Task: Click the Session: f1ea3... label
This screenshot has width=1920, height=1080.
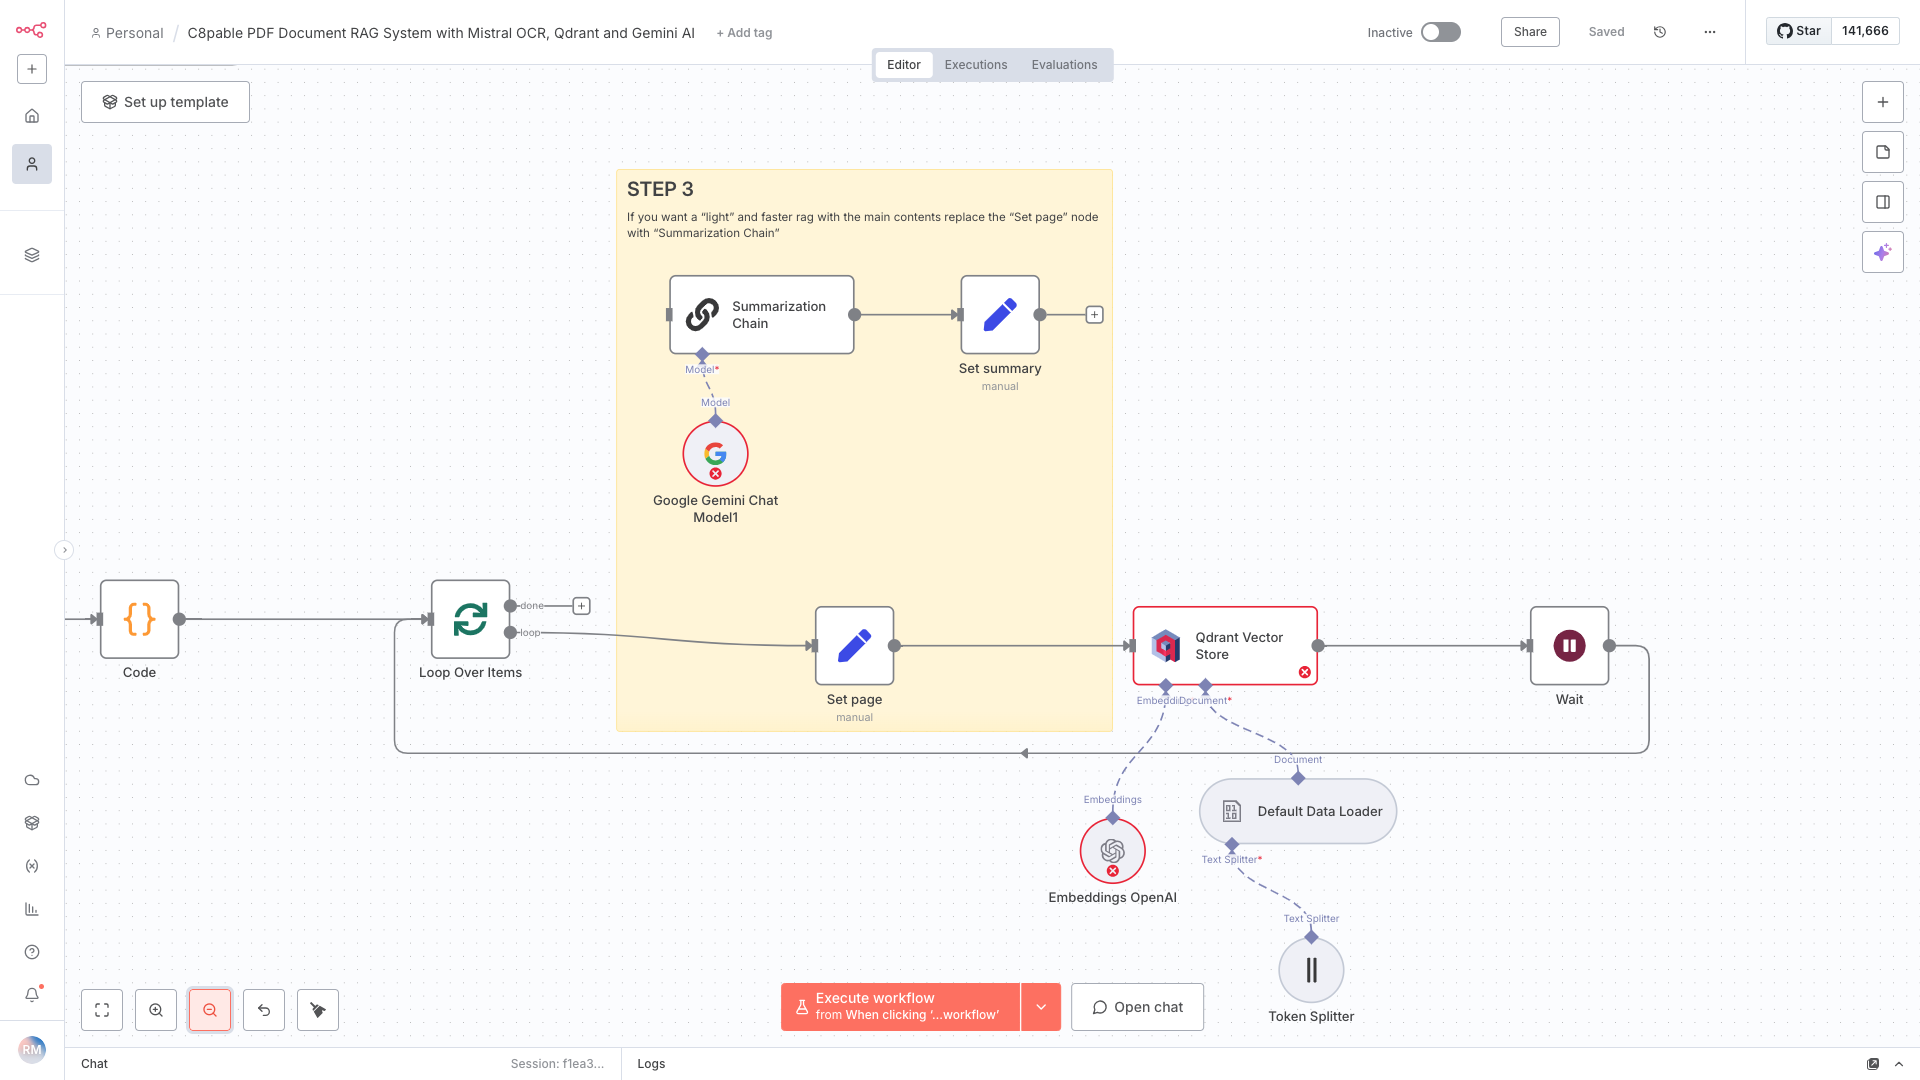Action: point(557,1064)
